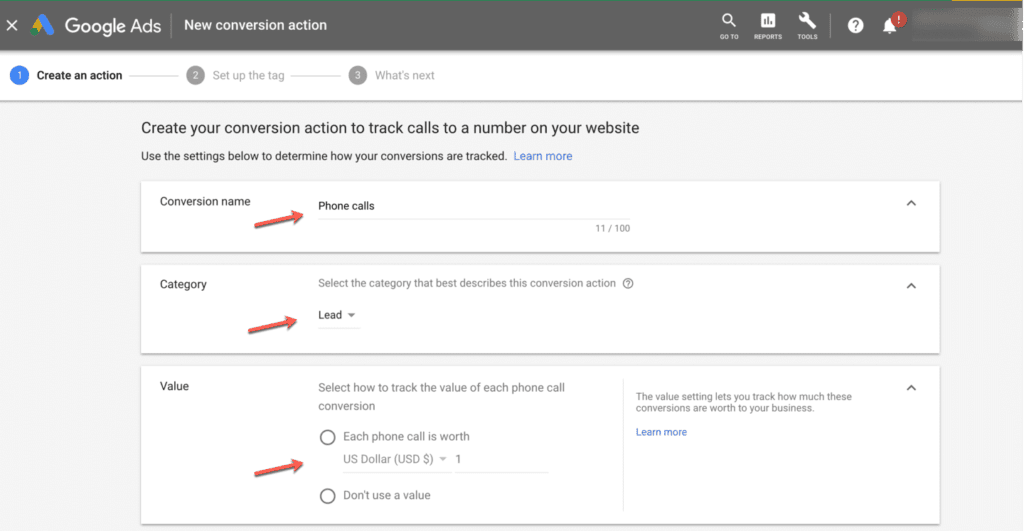
Task: Open the Tools wrench icon
Action: pyautogui.click(x=807, y=24)
